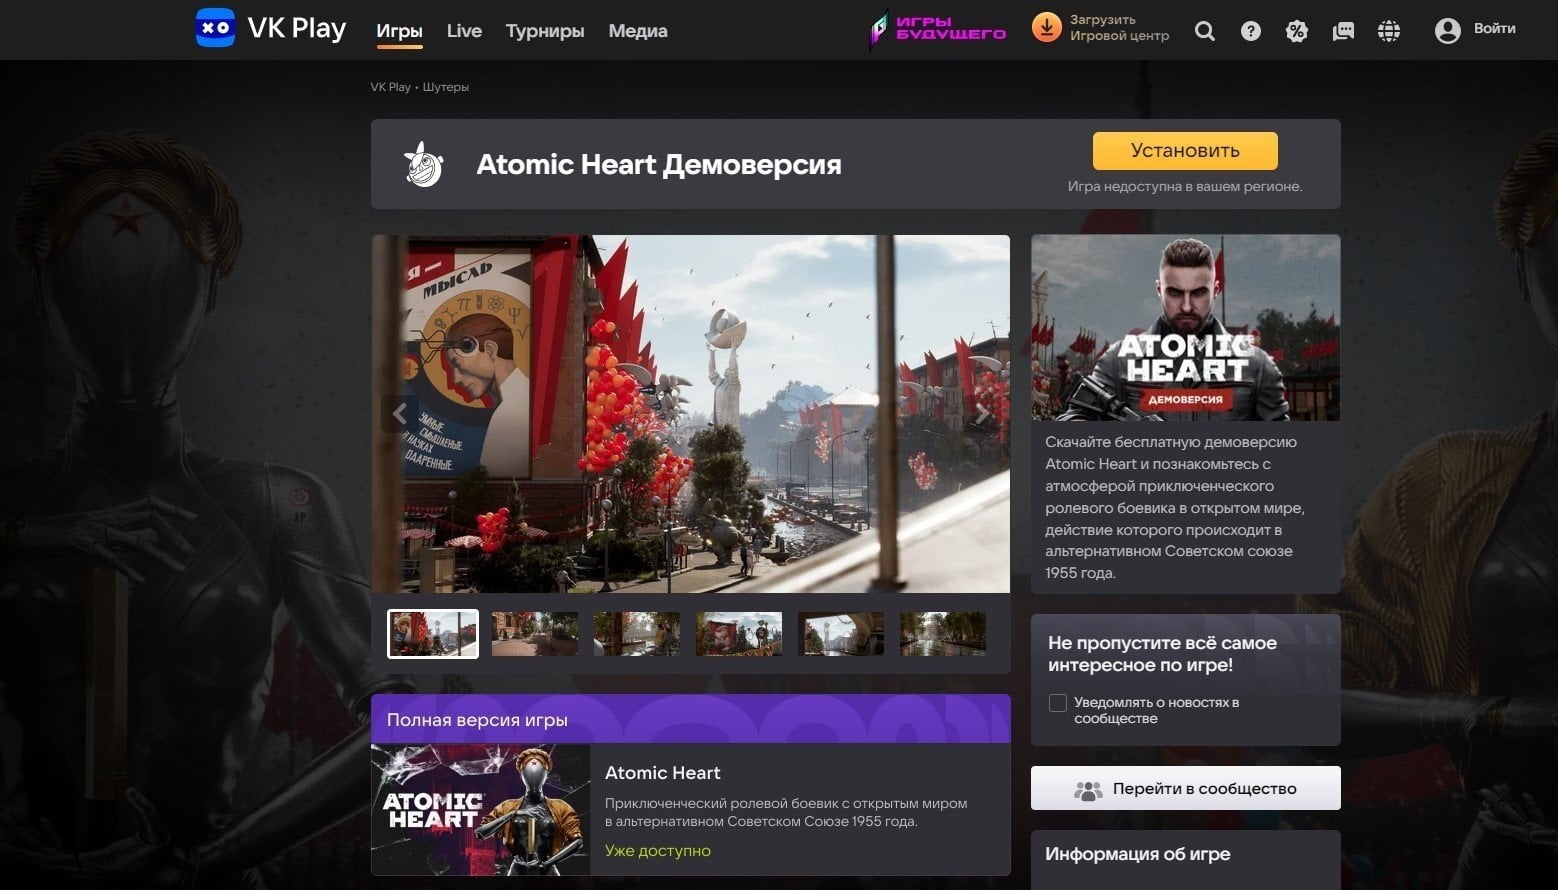
Task: Enable community news notifications checkbox
Action: (1057, 703)
